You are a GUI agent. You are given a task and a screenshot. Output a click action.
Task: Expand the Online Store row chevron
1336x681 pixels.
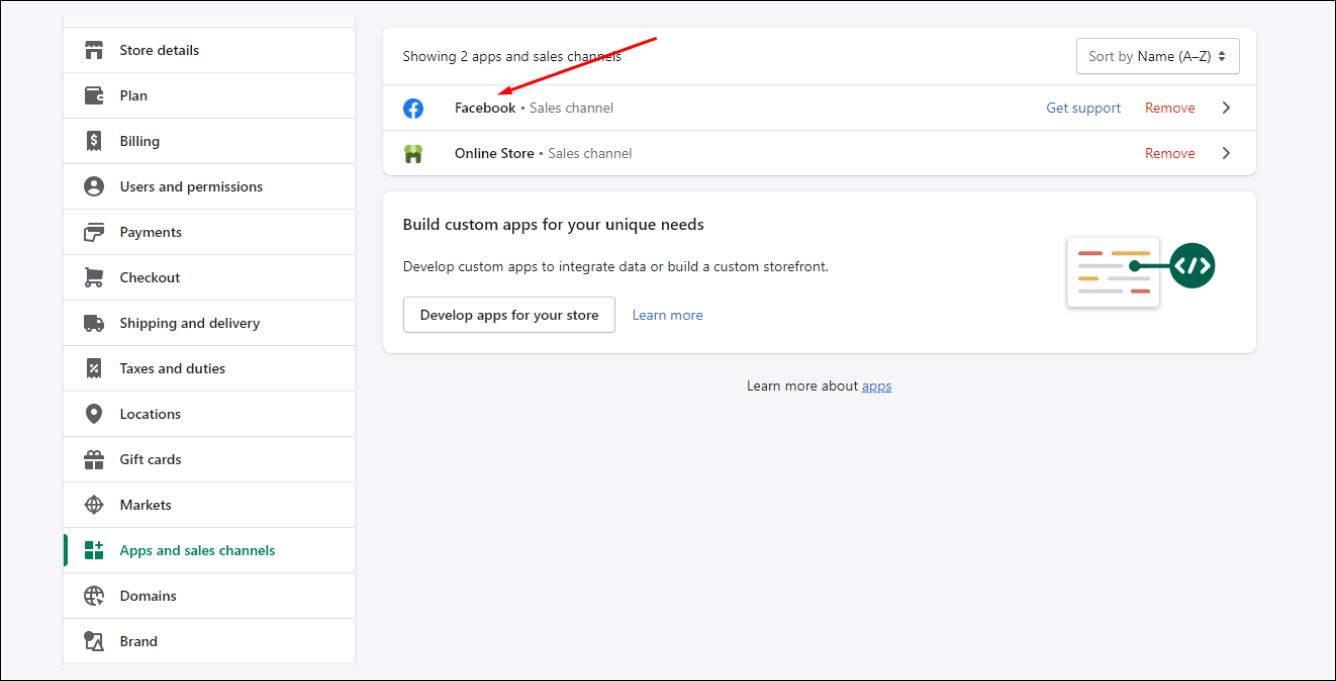point(1226,153)
